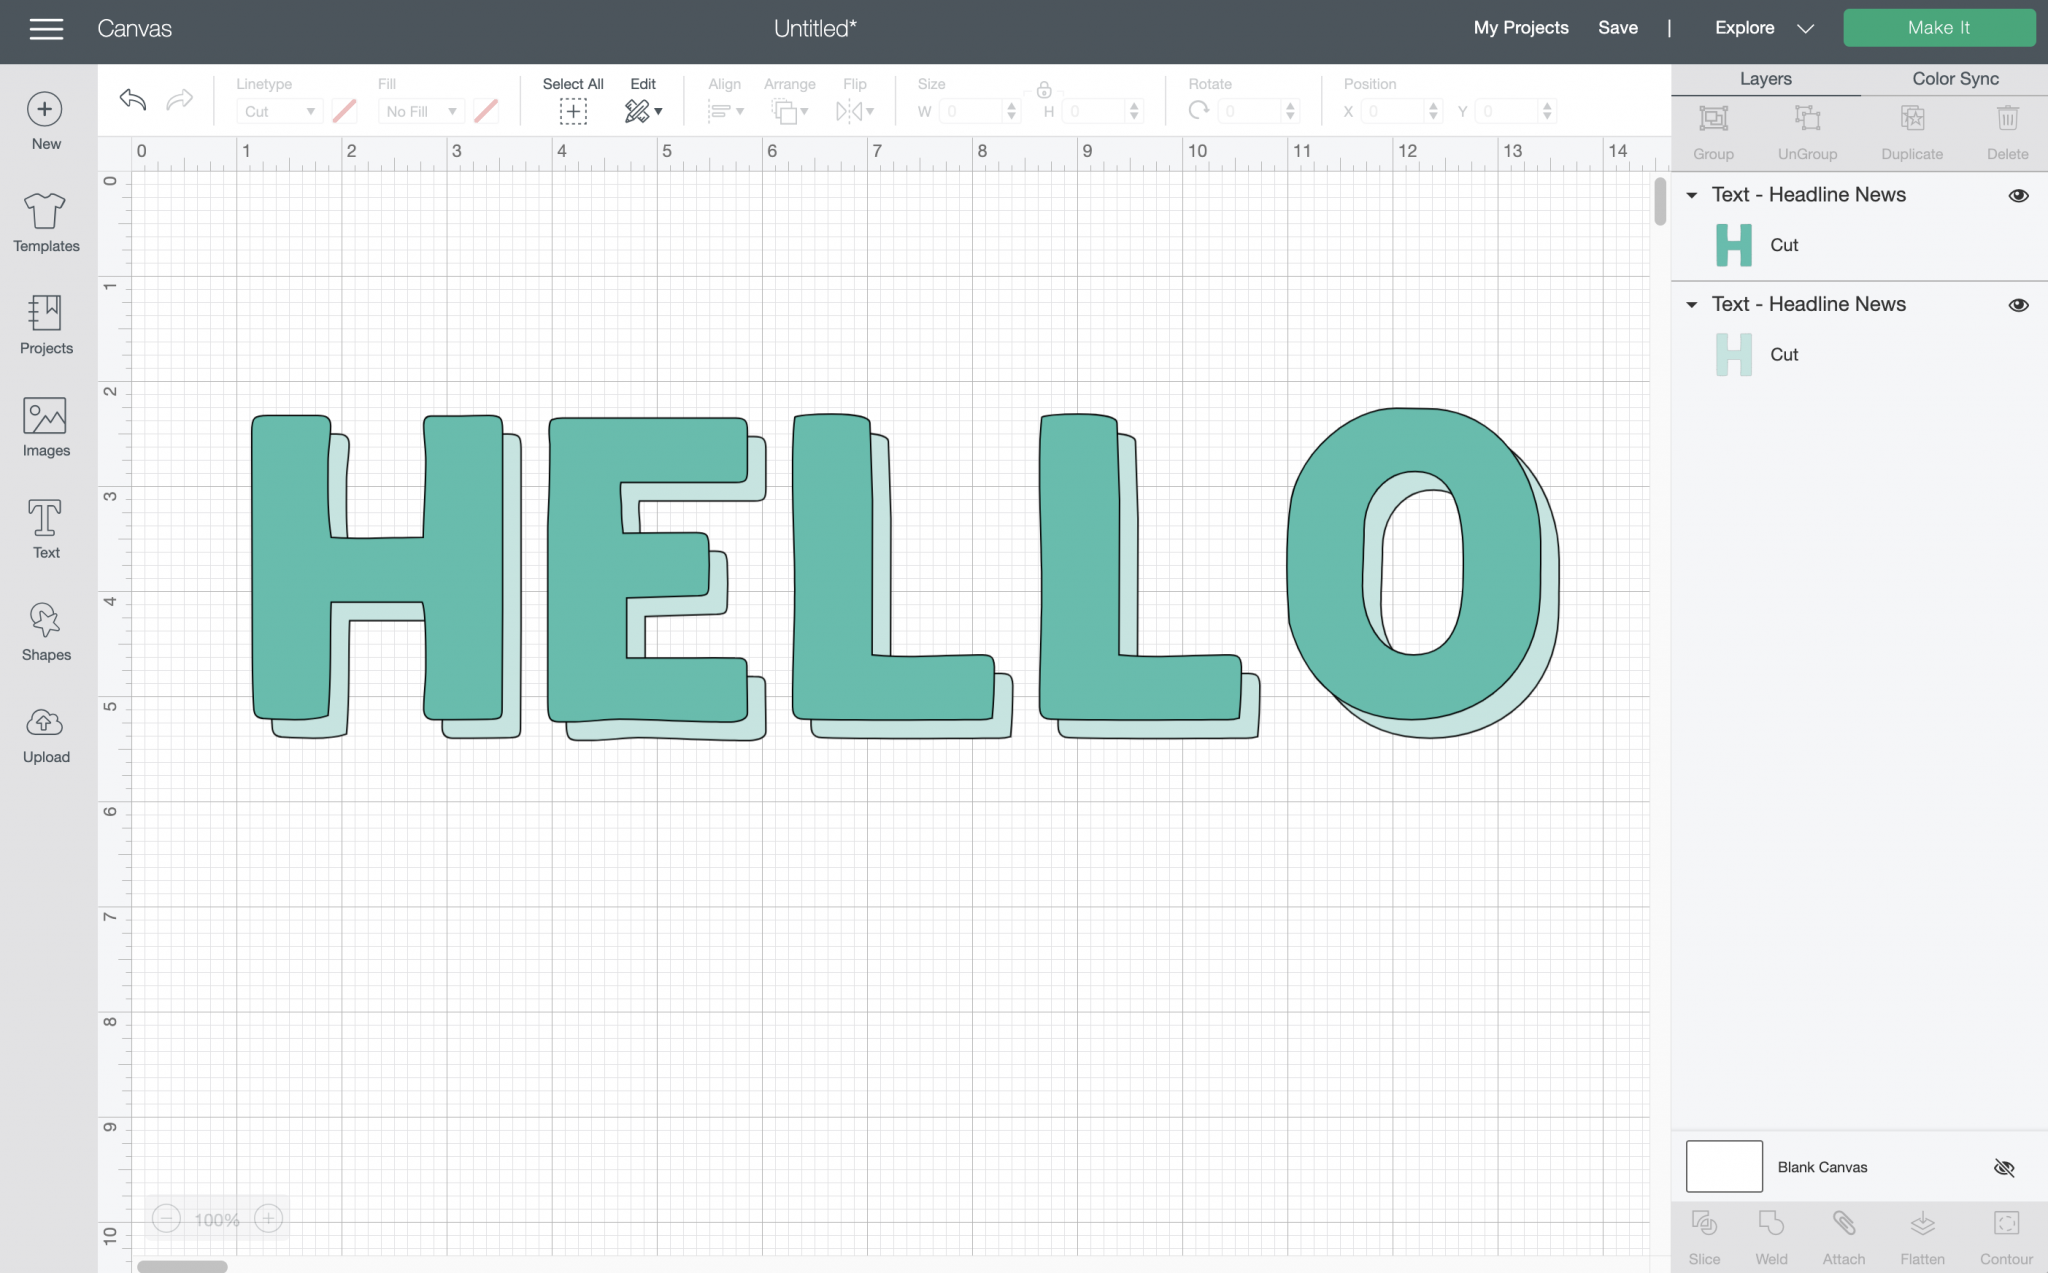The image size is (2048, 1273).
Task: Click the Rotate icon
Action: click(1199, 111)
